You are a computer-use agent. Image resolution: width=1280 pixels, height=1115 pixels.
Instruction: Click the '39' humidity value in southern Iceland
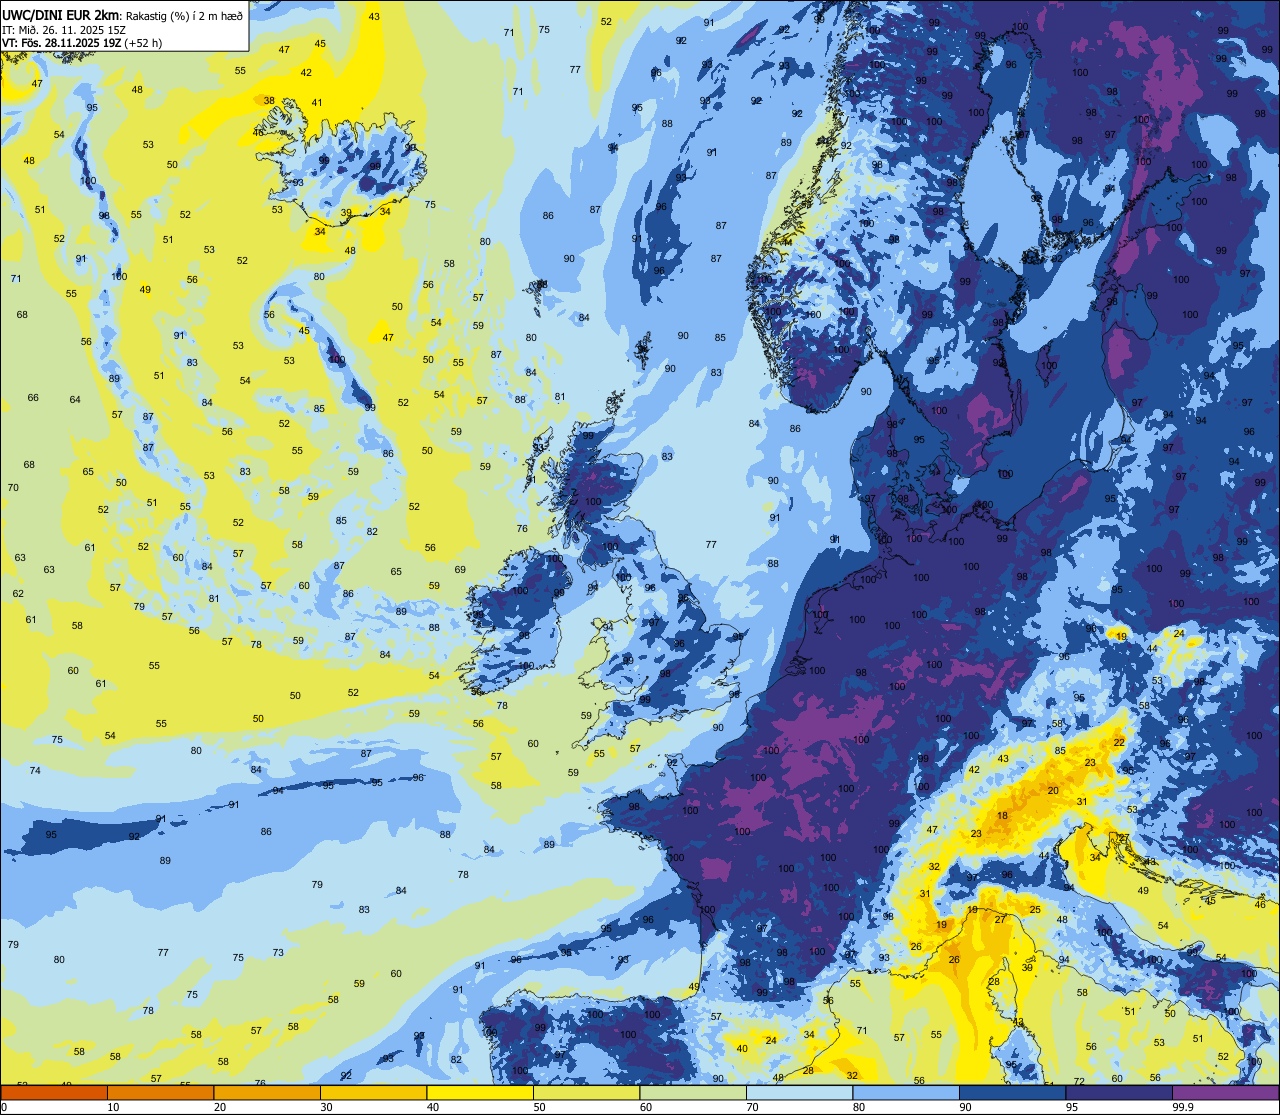coord(346,212)
